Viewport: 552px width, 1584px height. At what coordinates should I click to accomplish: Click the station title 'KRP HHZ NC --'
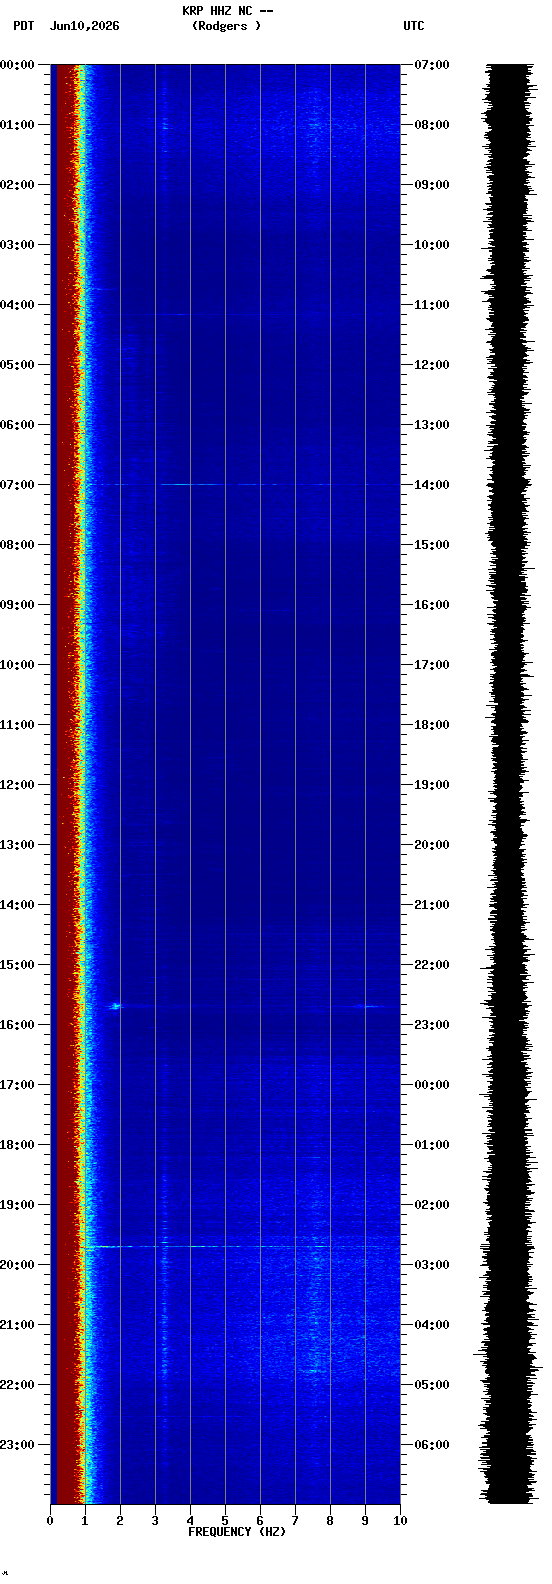pos(227,10)
